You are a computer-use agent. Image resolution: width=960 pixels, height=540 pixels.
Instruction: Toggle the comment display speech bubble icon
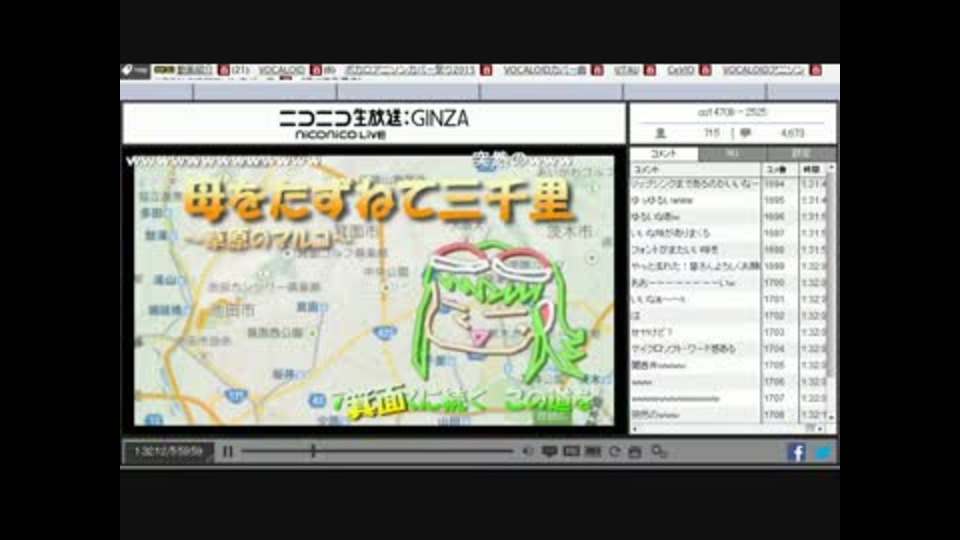pyautogui.click(x=549, y=452)
